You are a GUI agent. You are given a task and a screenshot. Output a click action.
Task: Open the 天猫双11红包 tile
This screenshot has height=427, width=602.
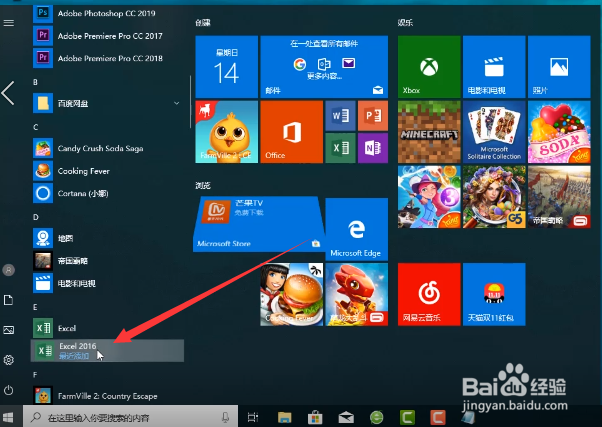click(x=494, y=294)
